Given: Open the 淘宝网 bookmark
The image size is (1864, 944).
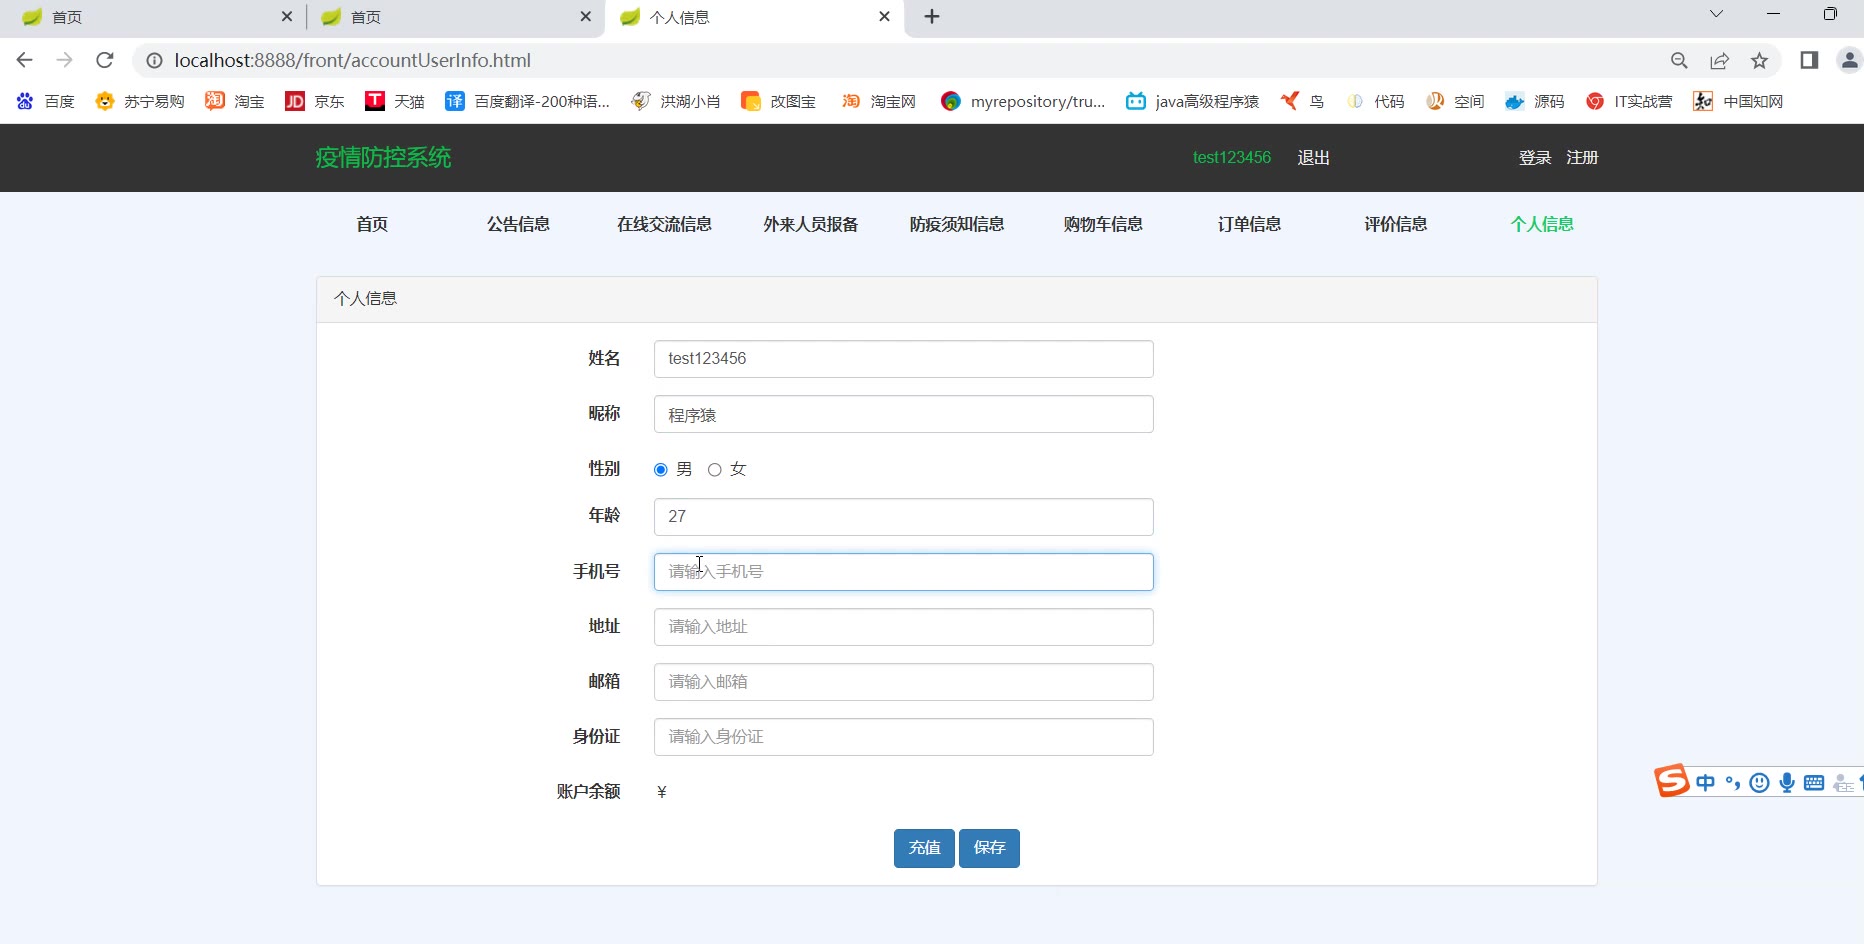Looking at the screenshot, I should coord(879,101).
